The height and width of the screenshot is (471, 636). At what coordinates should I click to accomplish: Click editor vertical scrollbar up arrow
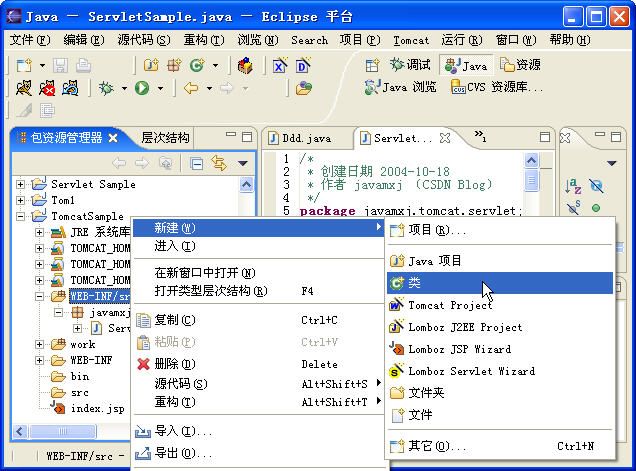pos(531,161)
